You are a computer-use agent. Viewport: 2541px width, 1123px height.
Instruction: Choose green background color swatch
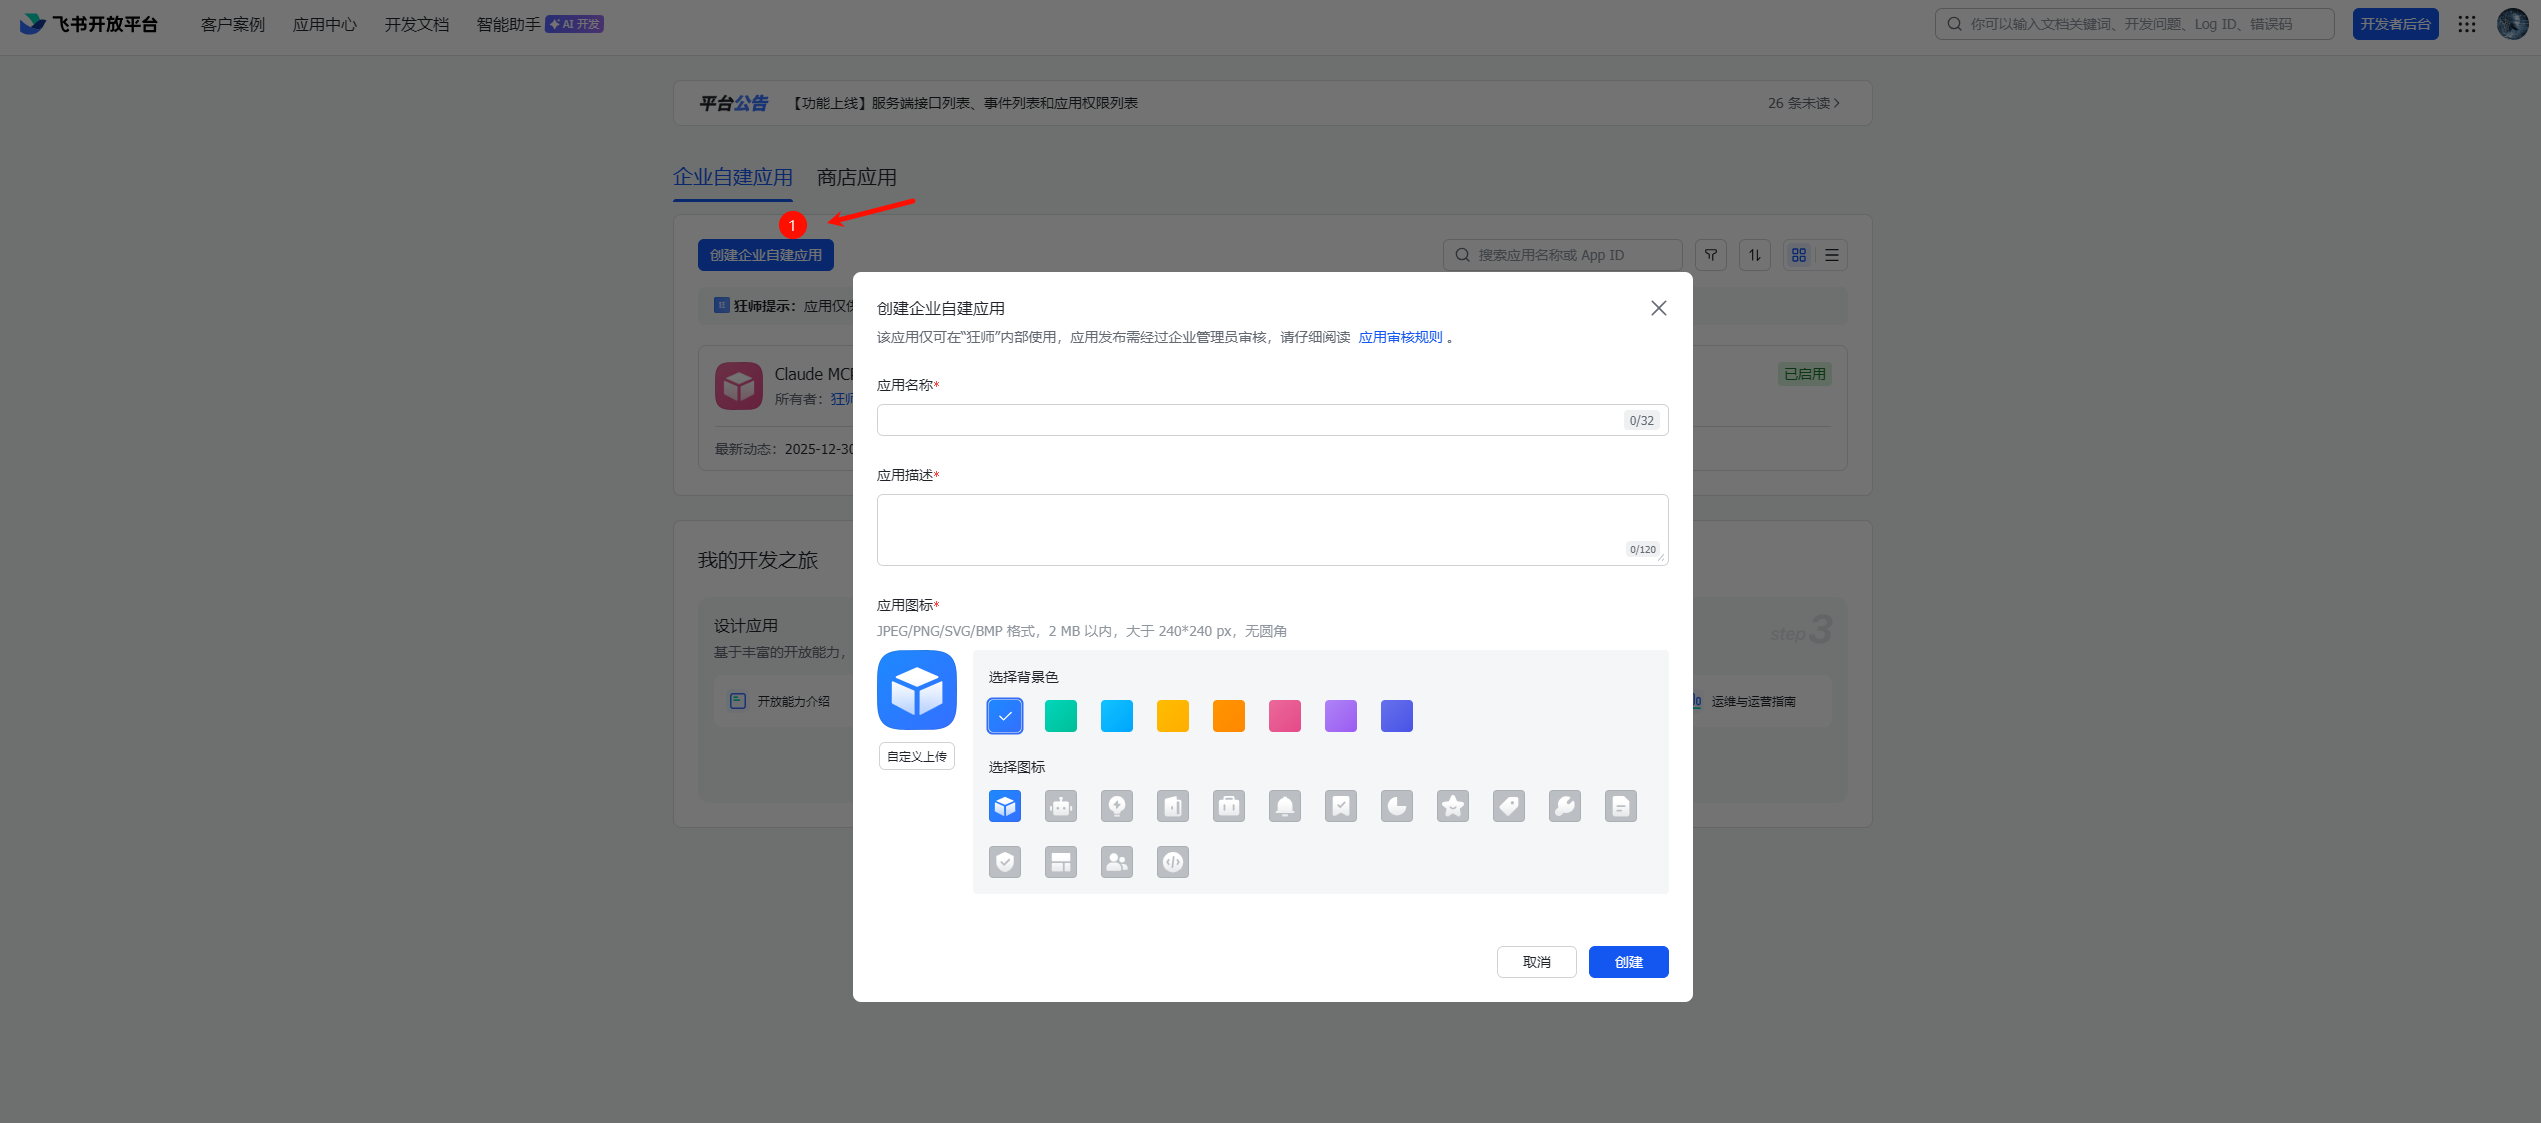tap(1061, 716)
